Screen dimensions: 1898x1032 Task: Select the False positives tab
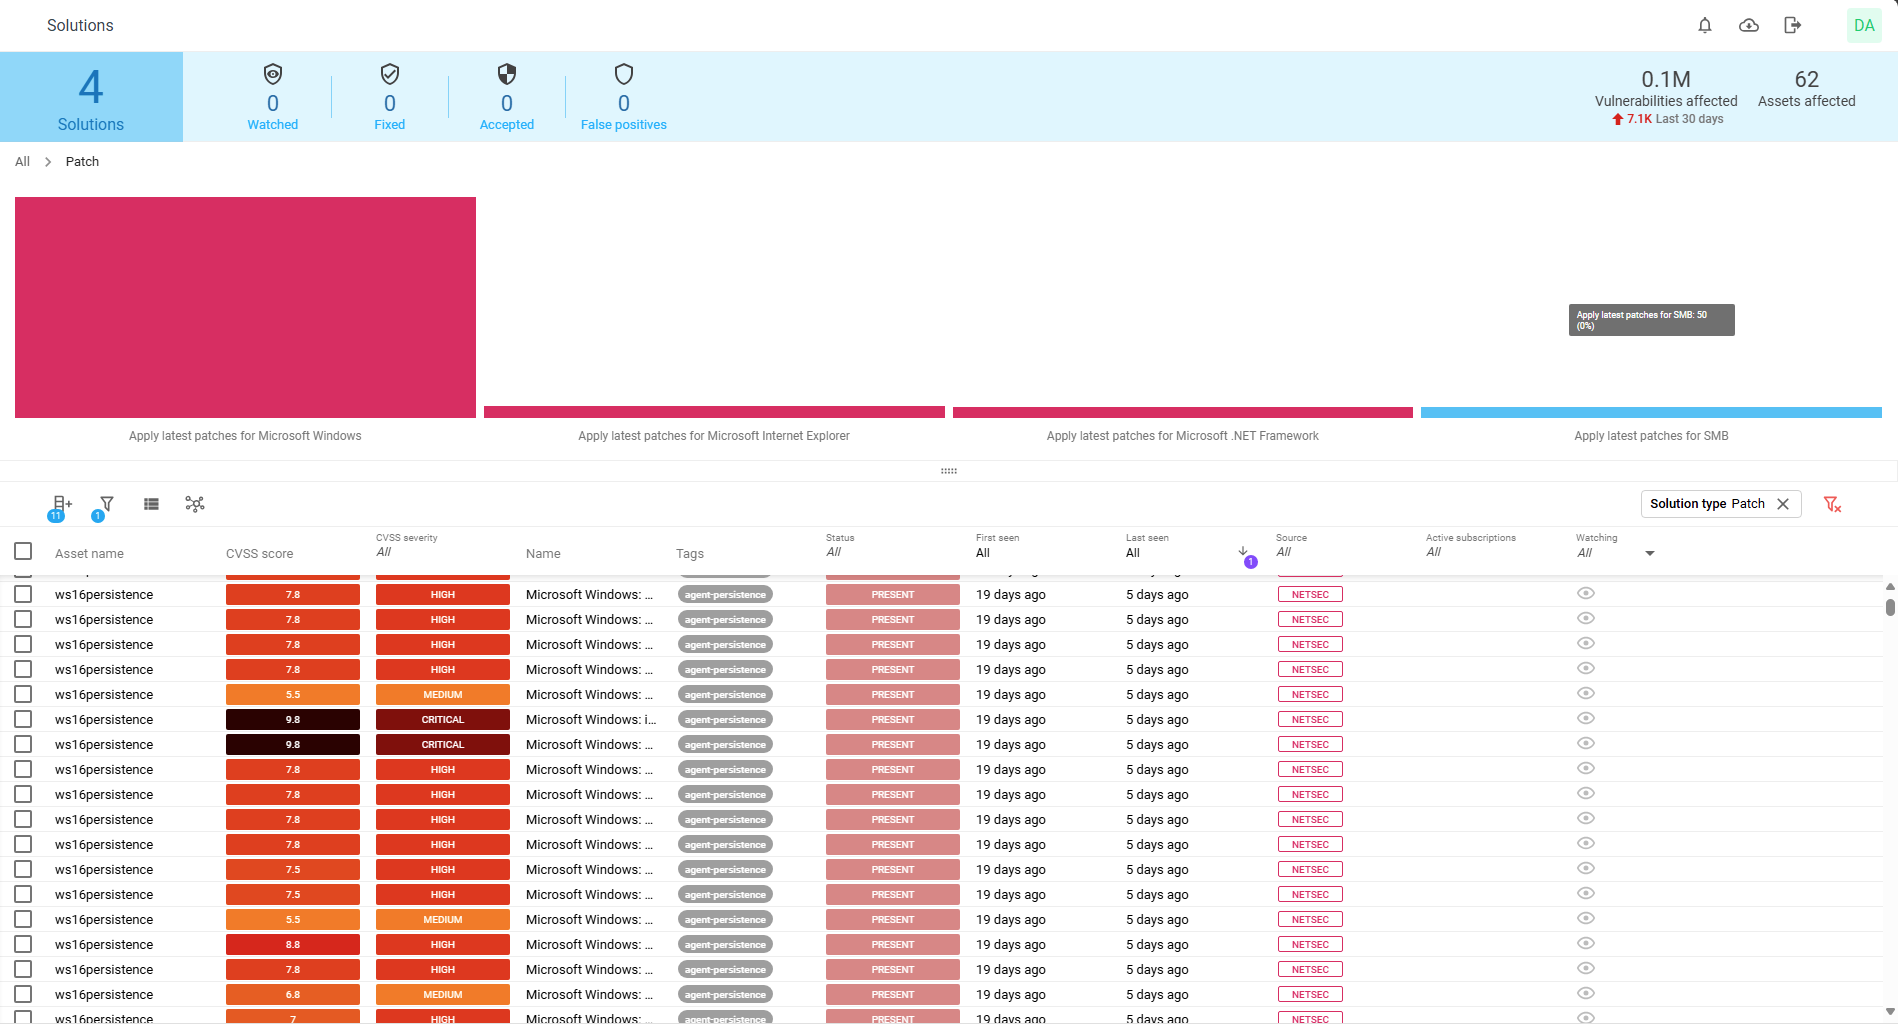[x=623, y=98]
